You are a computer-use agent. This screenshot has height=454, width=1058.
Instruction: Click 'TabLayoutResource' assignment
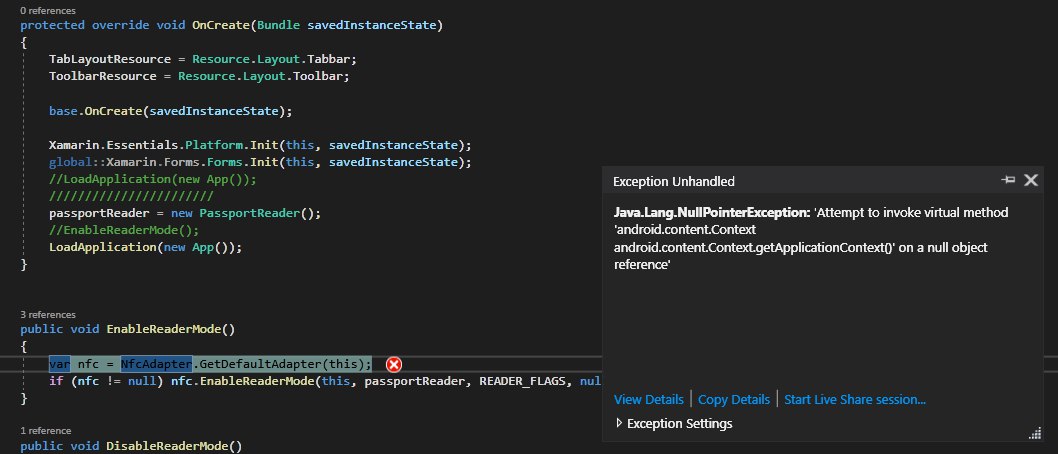(x=110, y=59)
